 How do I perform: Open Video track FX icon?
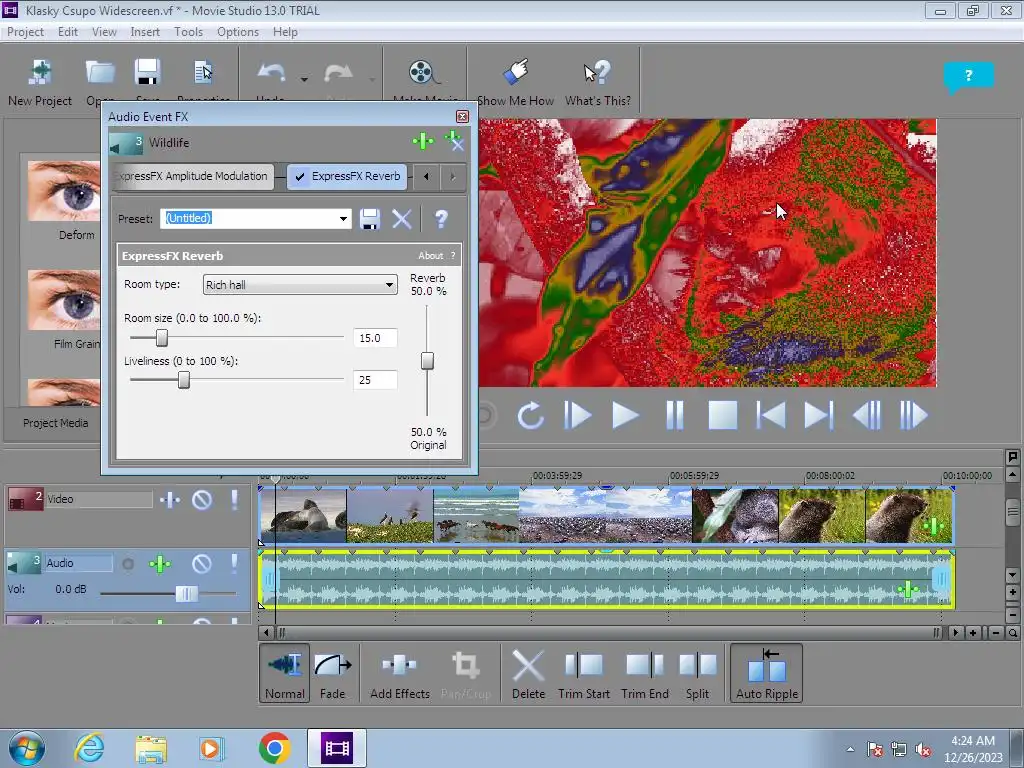[x=170, y=500]
